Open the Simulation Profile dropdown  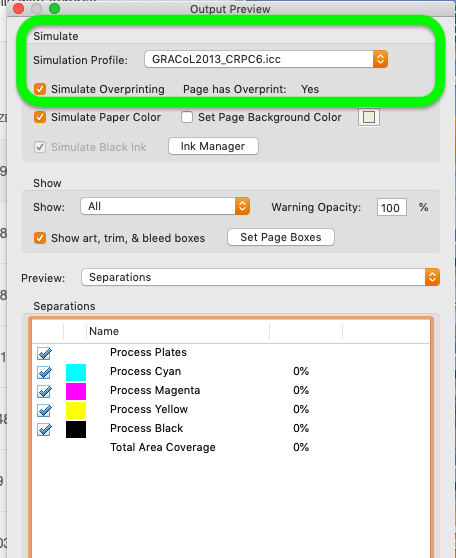266,59
